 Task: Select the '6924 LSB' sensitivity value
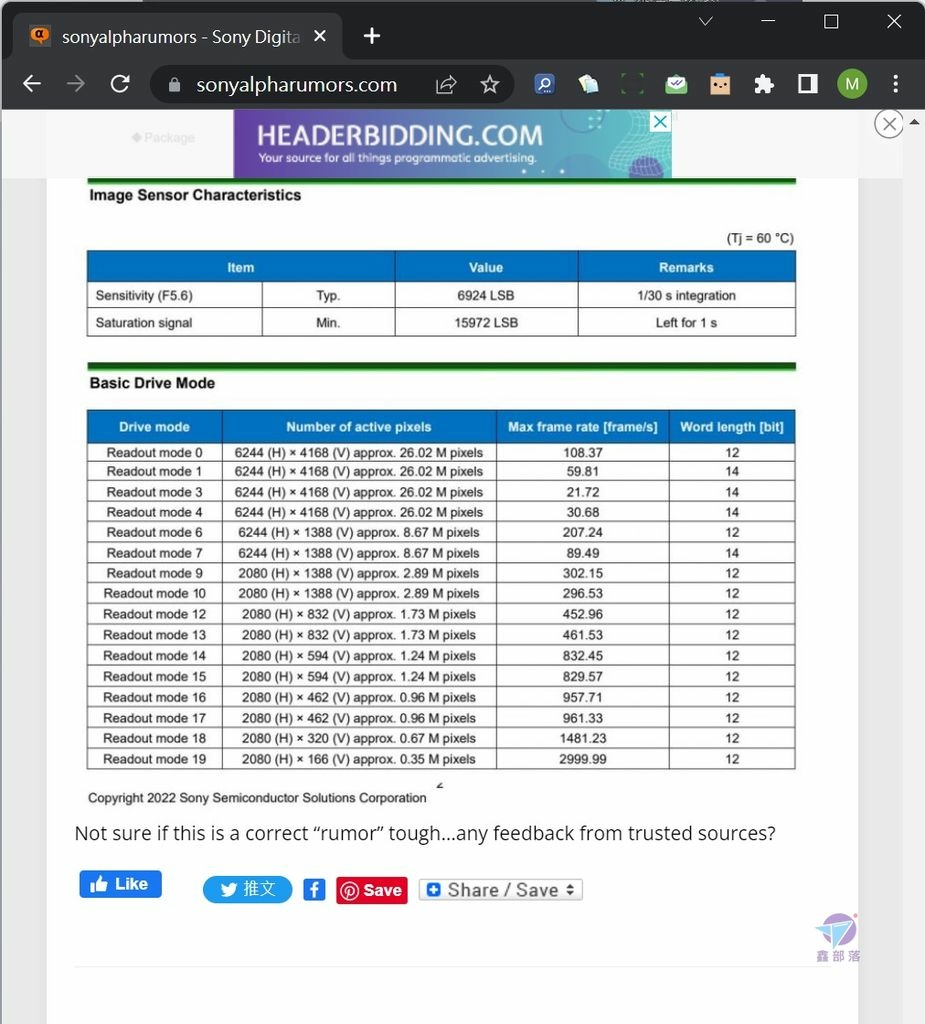click(486, 295)
